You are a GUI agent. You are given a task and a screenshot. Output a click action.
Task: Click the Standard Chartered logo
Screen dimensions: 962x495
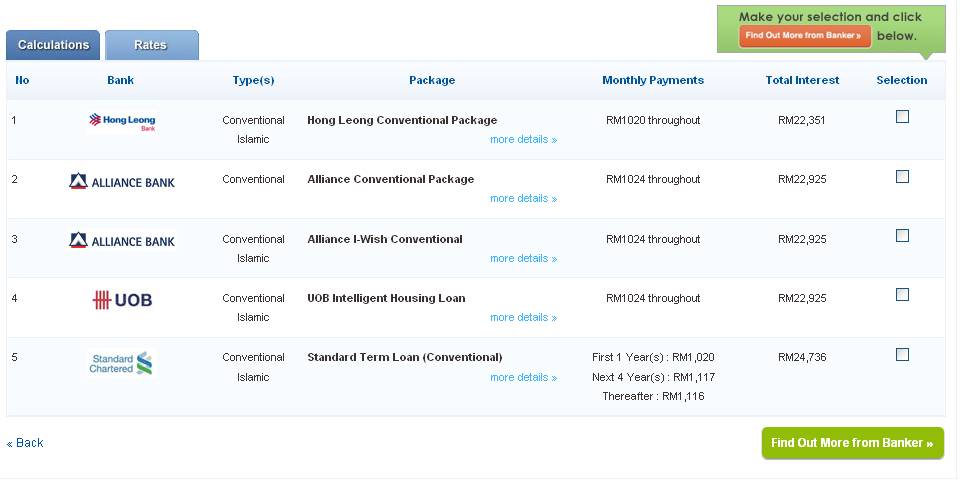click(121, 363)
